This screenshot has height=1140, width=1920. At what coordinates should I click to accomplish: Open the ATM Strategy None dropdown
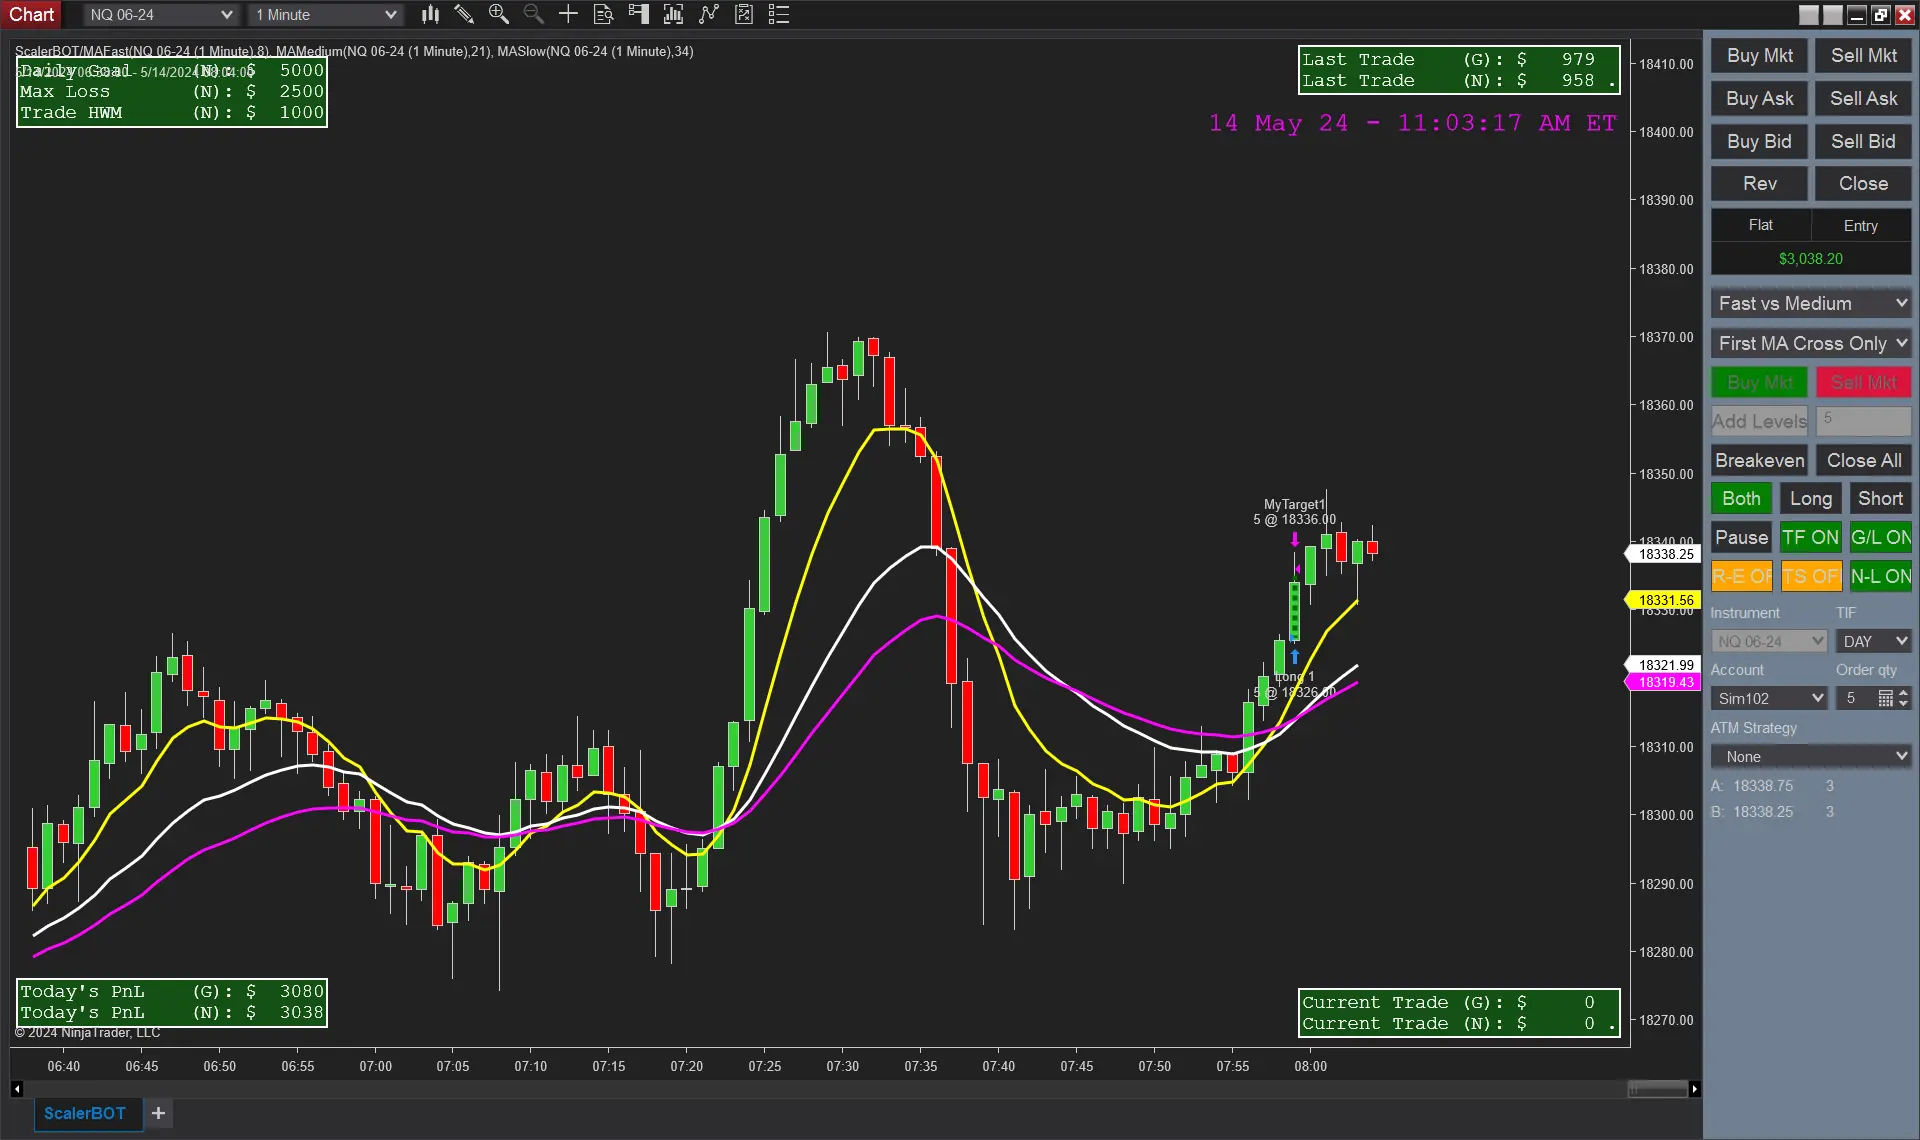click(x=1811, y=757)
